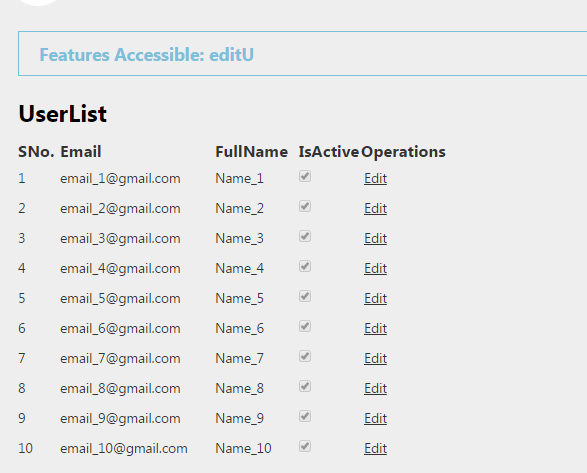Click Edit for Name_5
This screenshot has width=587, height=473.
(375, 298)
